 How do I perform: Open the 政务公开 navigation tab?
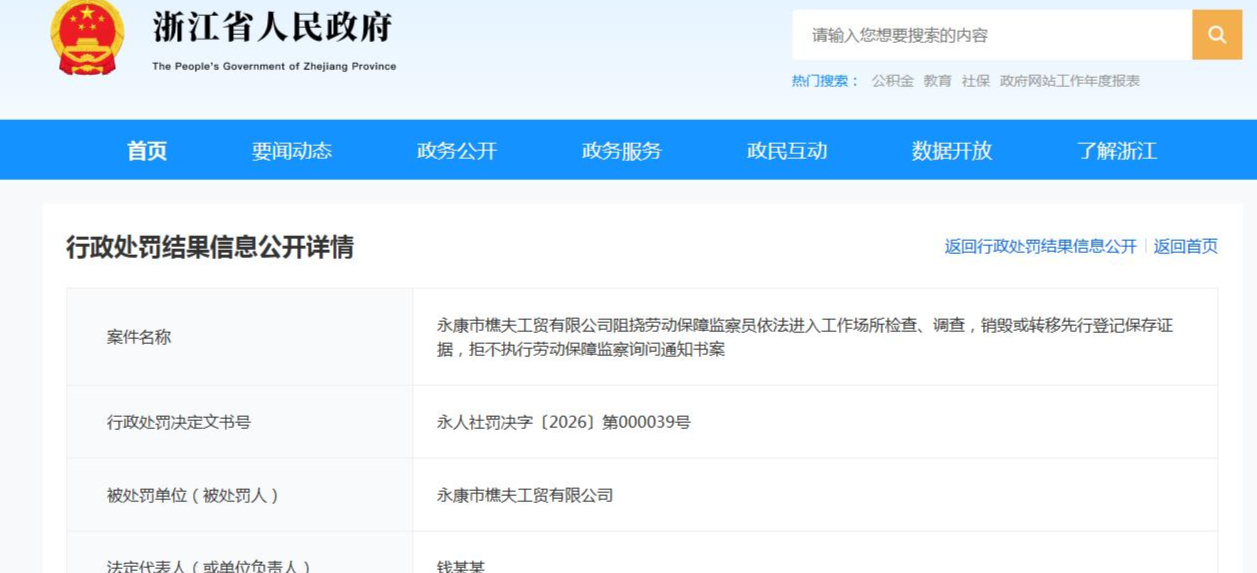[457, 151]
